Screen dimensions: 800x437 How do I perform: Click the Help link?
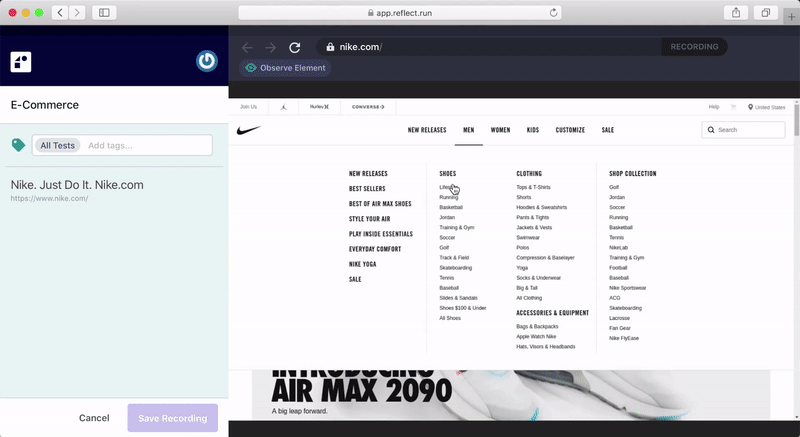pos(714,107)
